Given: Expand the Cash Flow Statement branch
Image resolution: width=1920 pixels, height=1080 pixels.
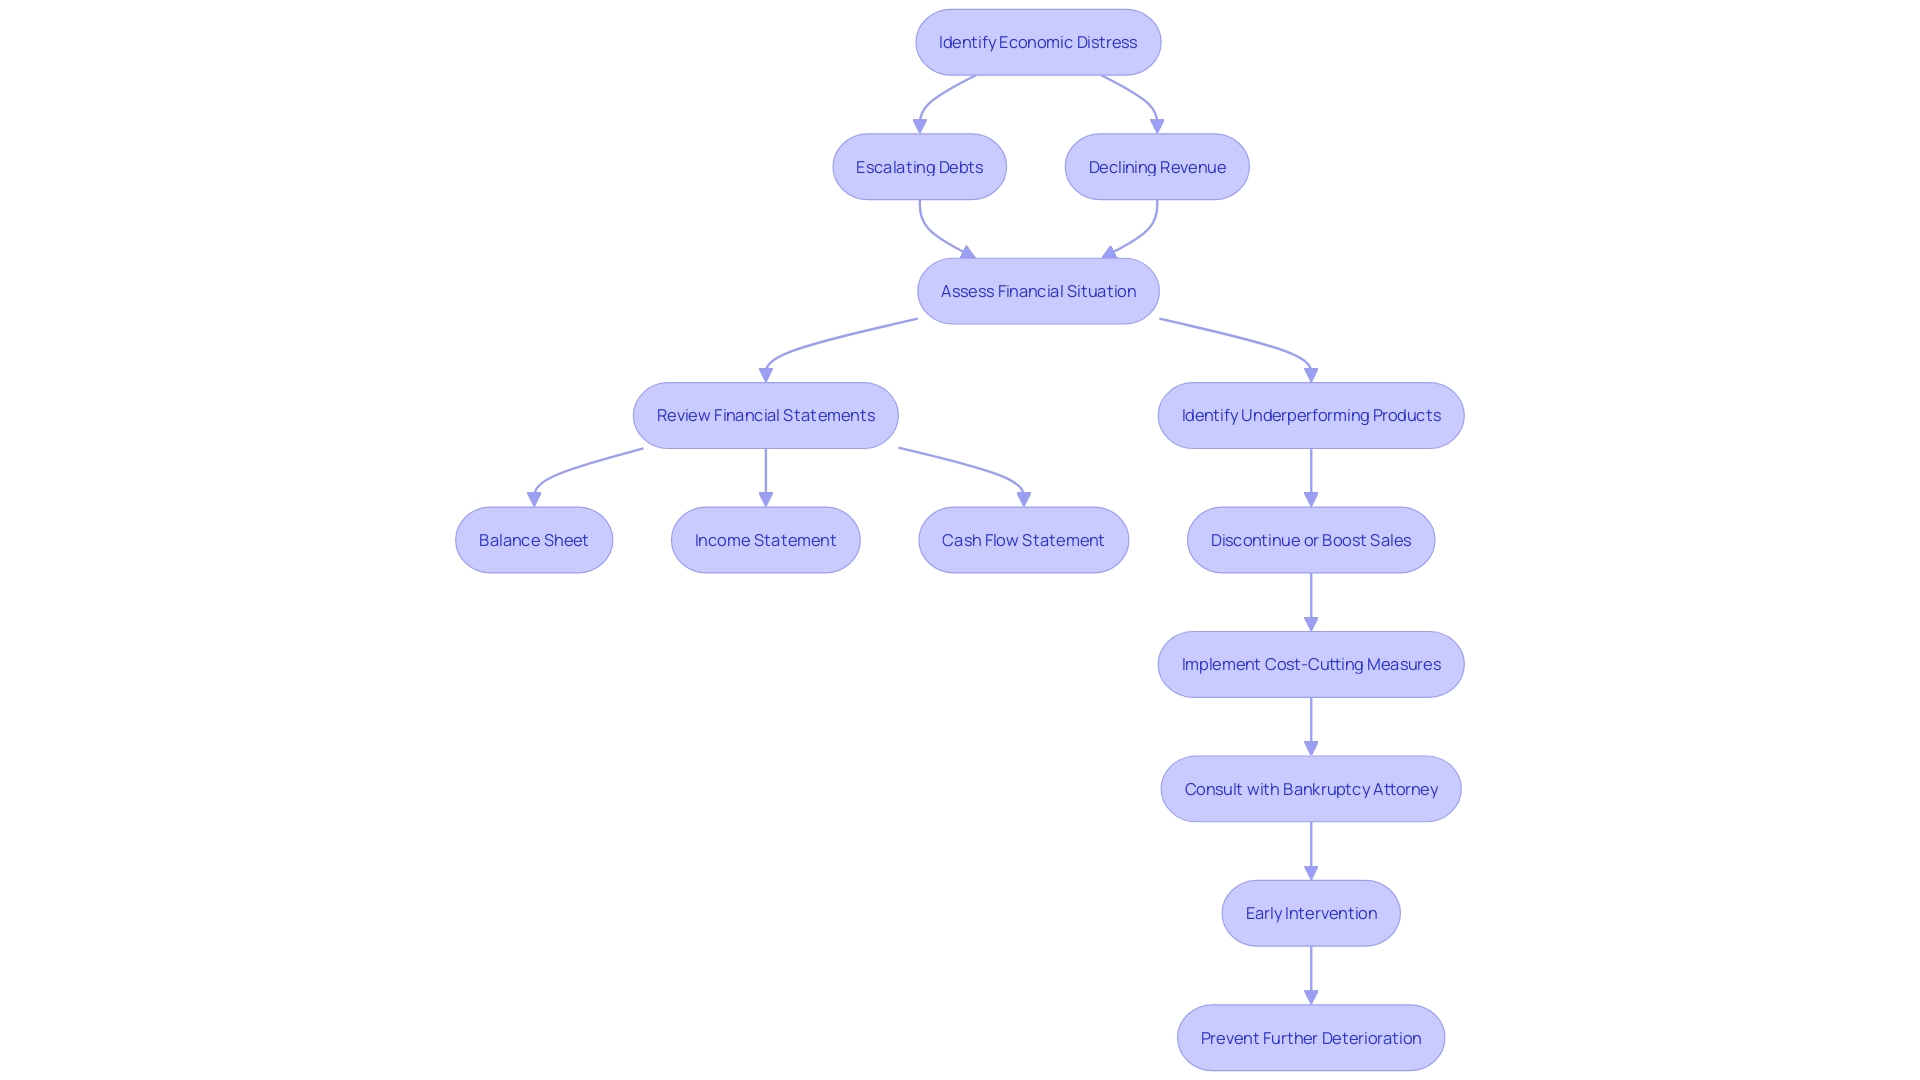Looking at the screenshot, I should [1022, 539].
